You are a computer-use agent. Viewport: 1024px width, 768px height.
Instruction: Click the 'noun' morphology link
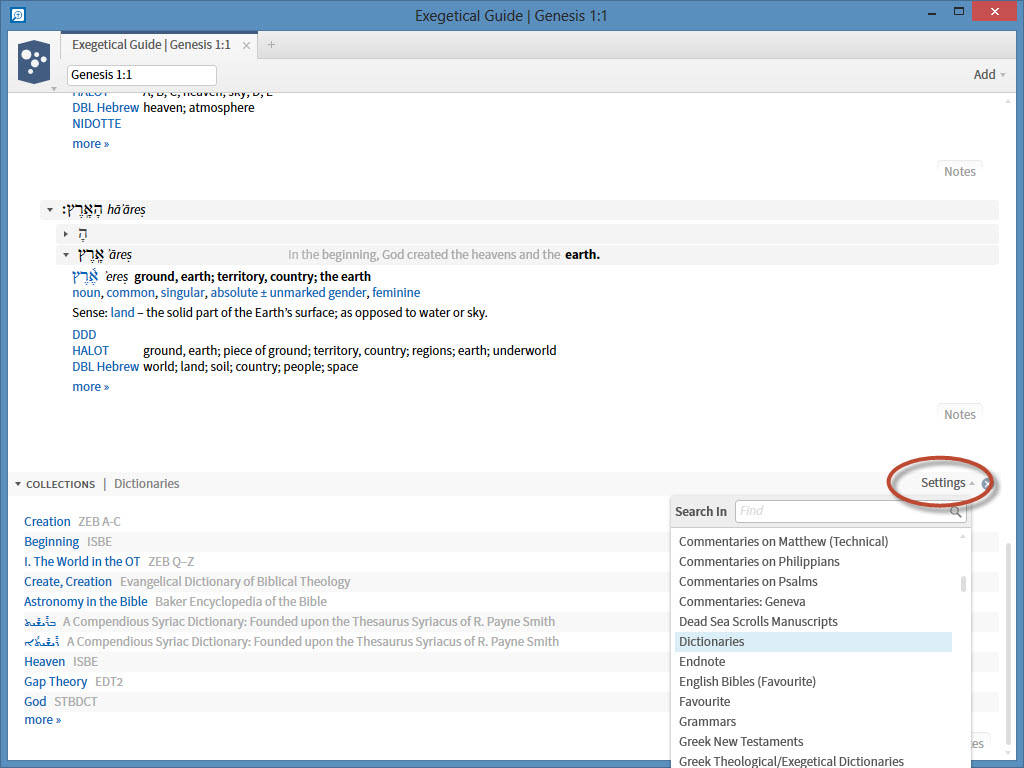click(86, 293)
